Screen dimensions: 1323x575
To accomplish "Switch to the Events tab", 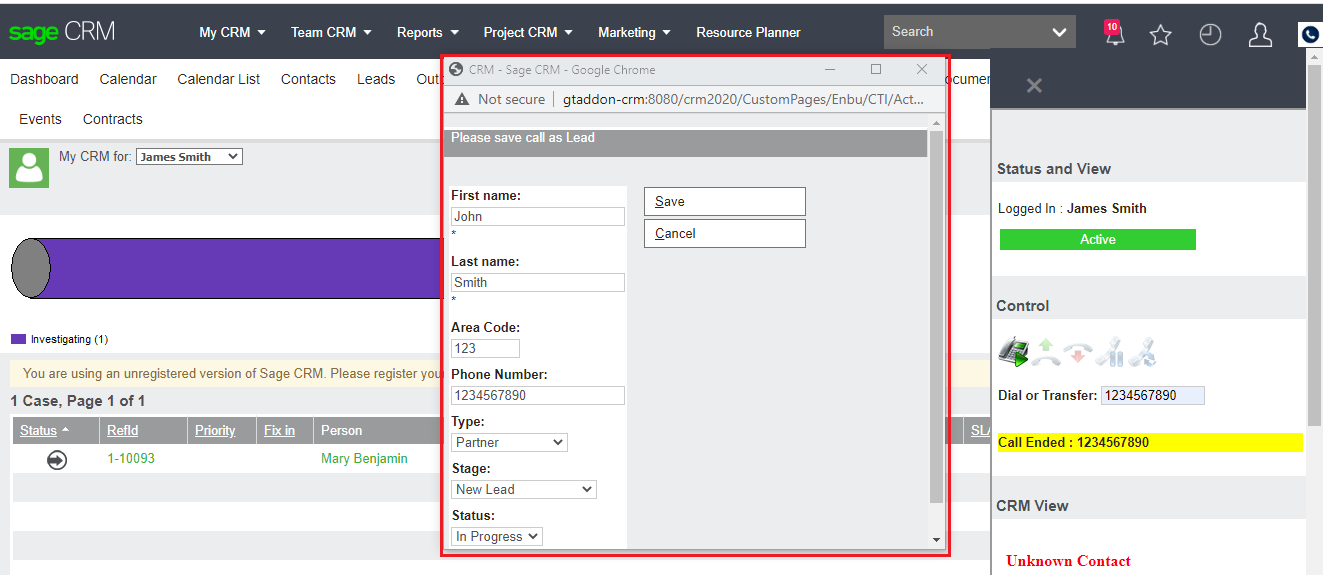I will (40, 119).
